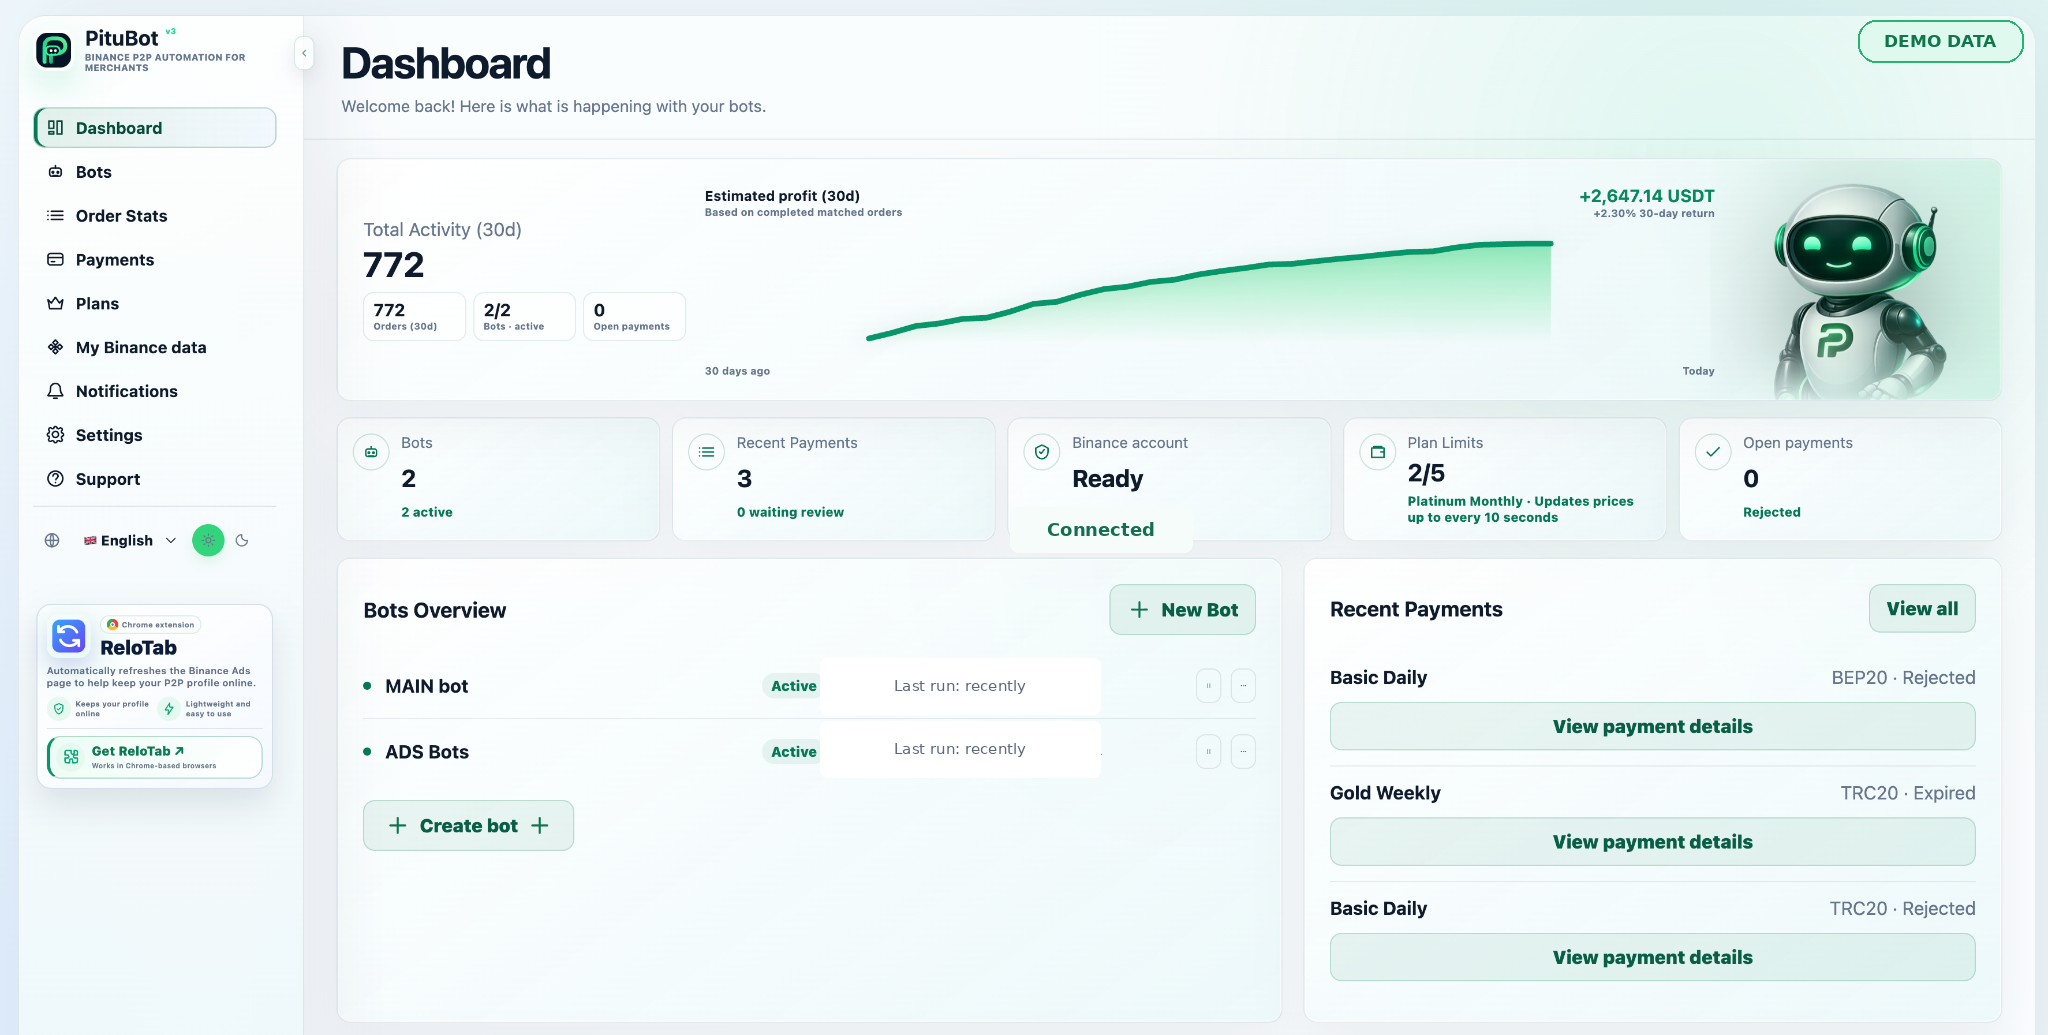Click the Chrome extension badge
Viewport: 2048px width, 1035px height.
(151, 624)
